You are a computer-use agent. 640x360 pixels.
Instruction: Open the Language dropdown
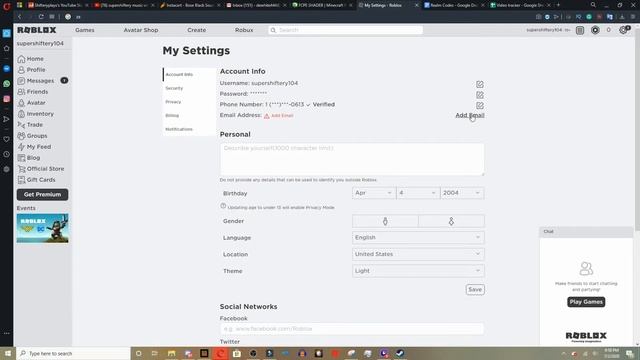pyautogui.click(x=418, y=238)
